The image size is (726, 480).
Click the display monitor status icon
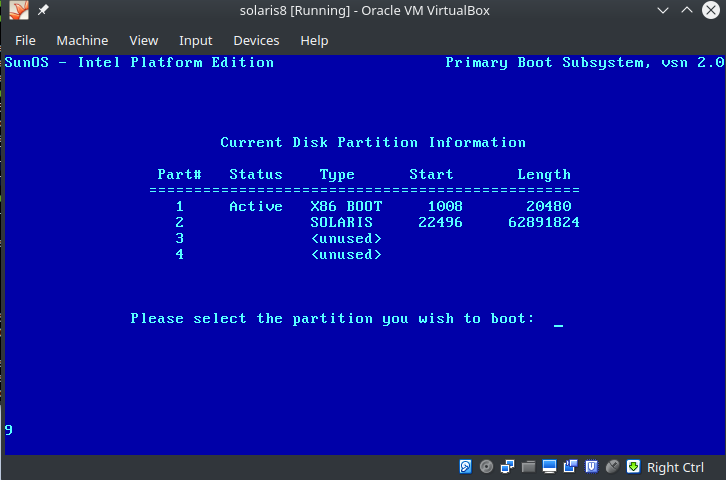[550, 467]
